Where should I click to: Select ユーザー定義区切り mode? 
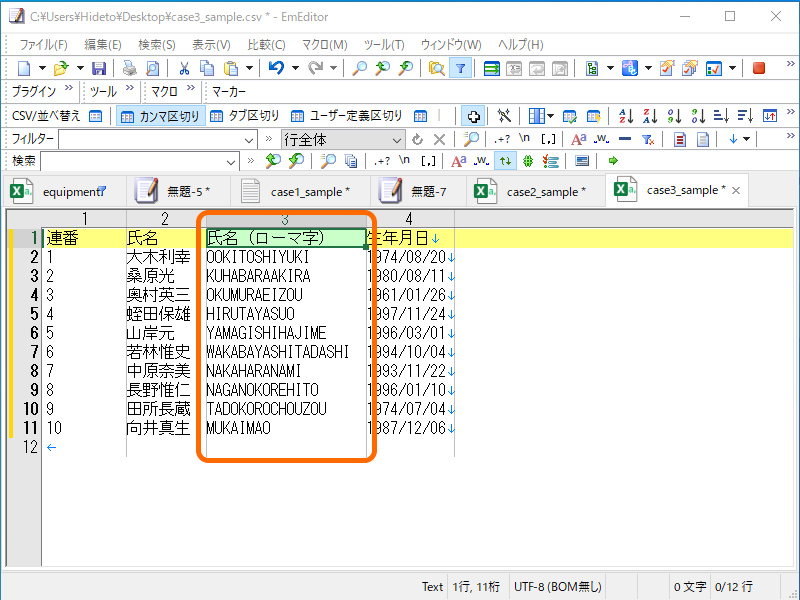point(346,116)
